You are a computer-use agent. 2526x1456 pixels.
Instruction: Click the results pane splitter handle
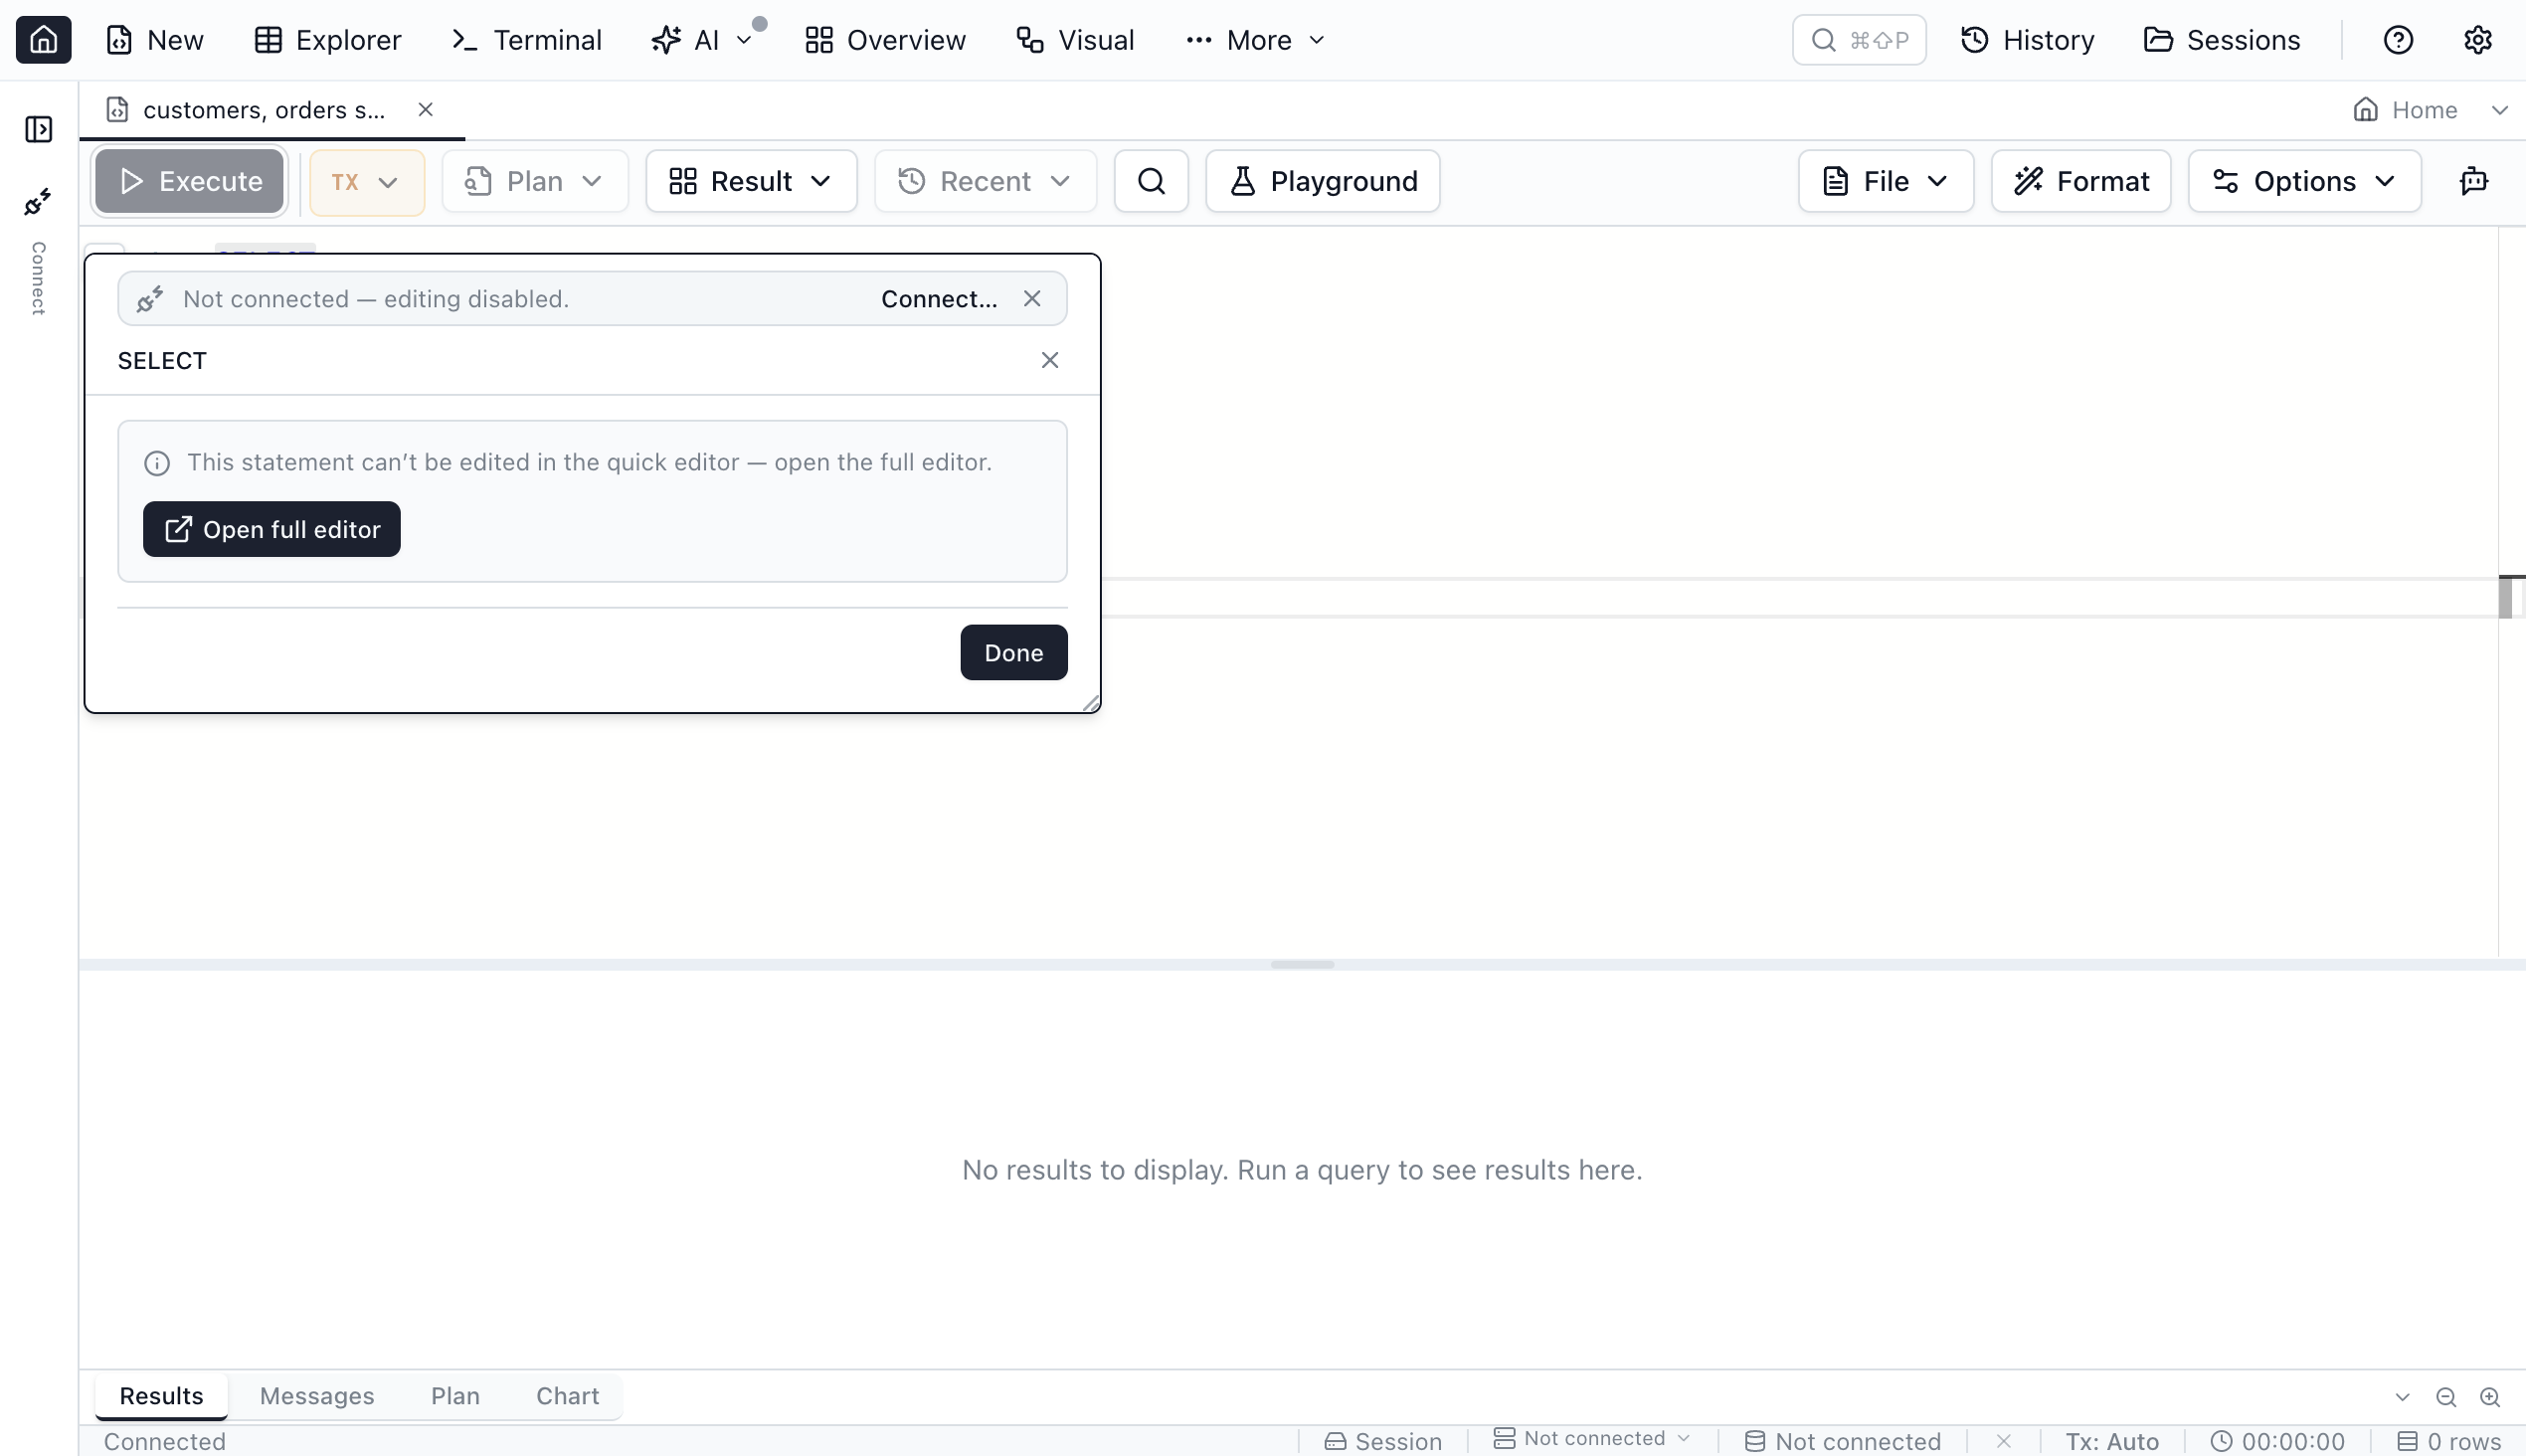[1302, 965]
